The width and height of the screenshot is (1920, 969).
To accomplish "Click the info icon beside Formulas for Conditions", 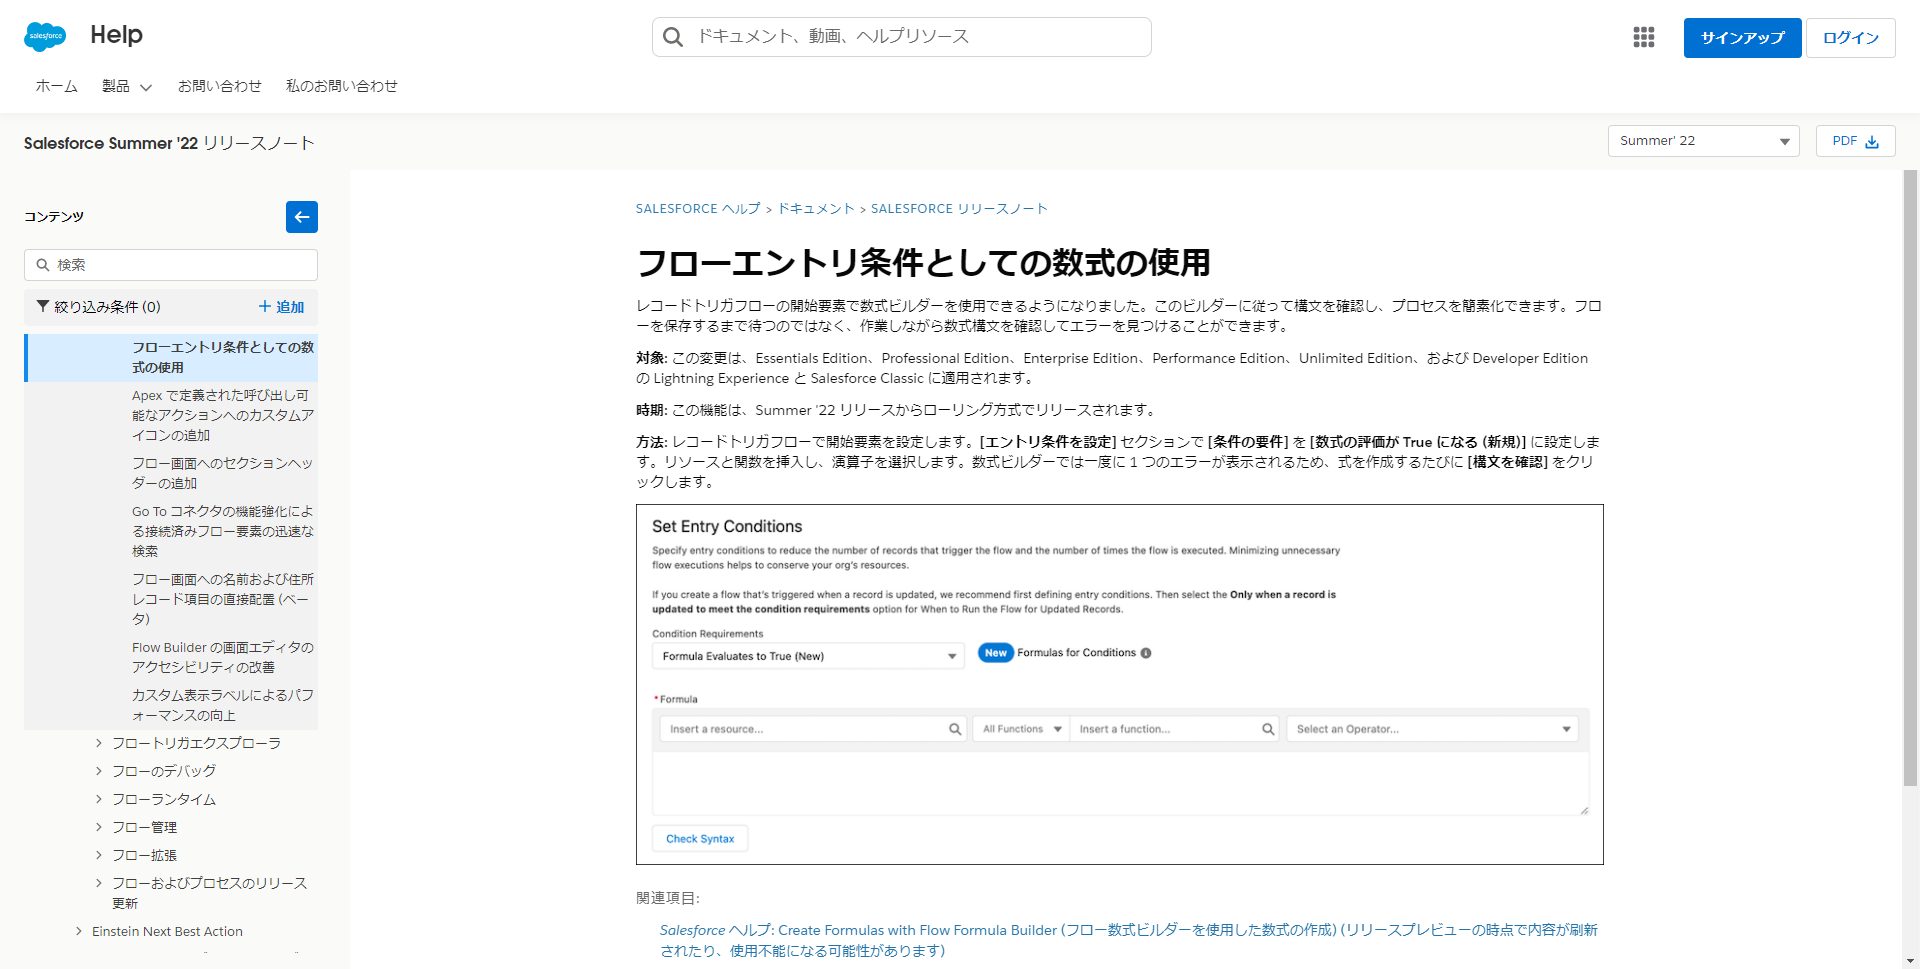I will tap(1146, 653).
